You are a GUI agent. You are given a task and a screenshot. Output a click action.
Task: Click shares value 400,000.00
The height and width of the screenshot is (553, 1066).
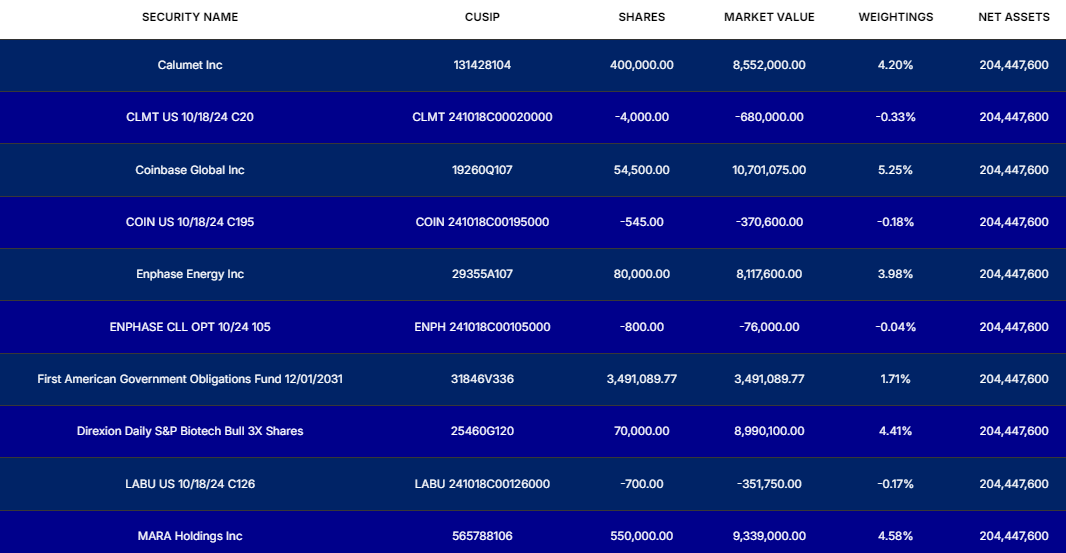[x=642, y=65]
